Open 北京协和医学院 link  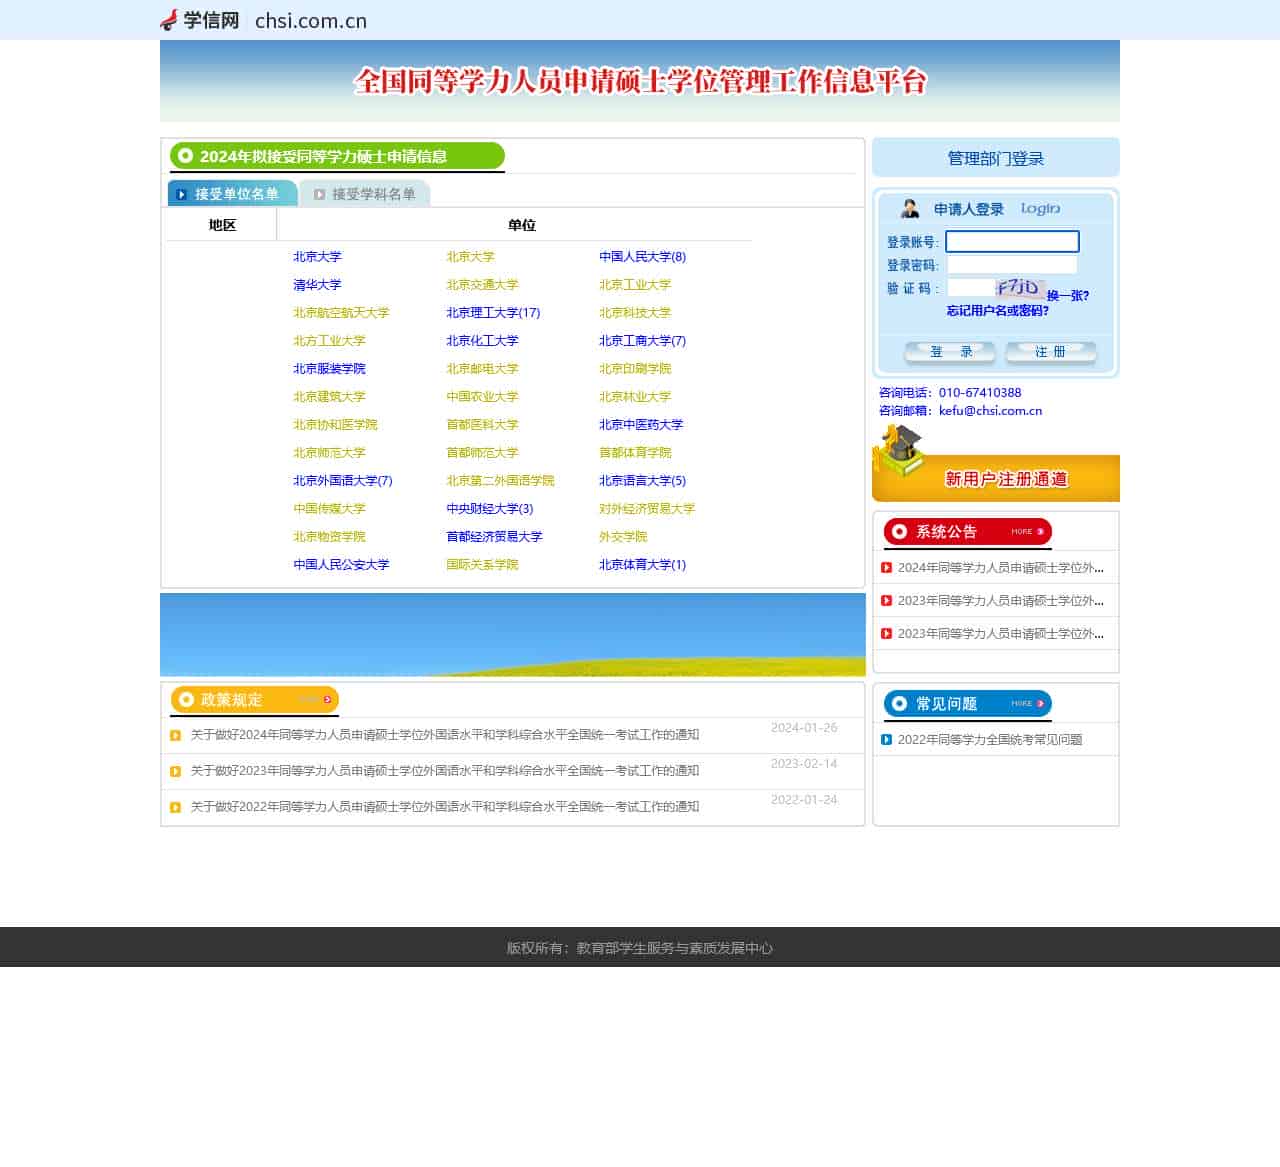[335, 425]
